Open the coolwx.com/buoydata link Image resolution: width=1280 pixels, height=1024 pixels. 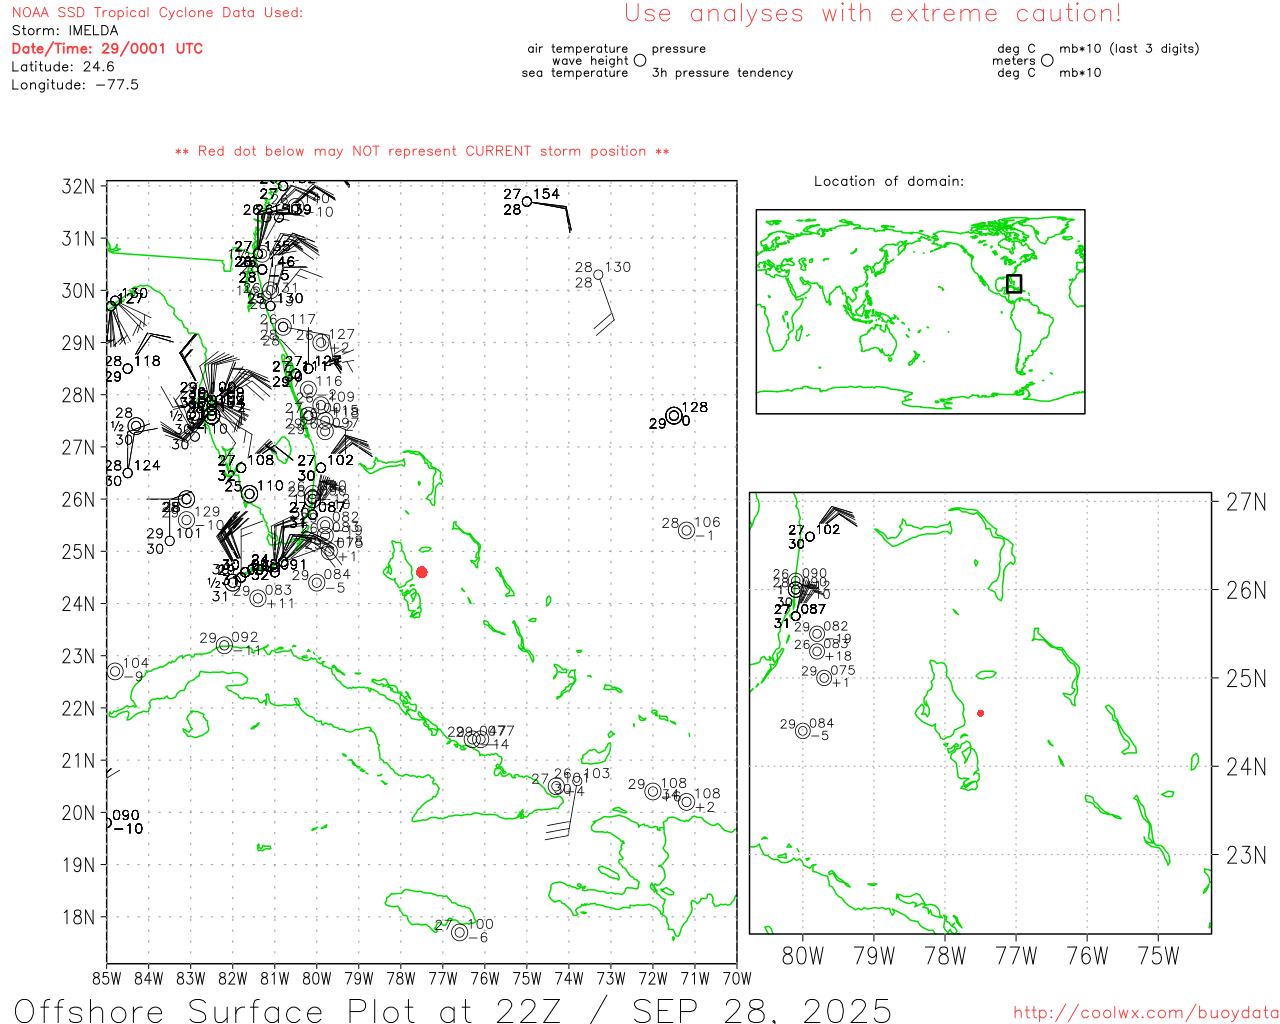pos(1145,1013)
